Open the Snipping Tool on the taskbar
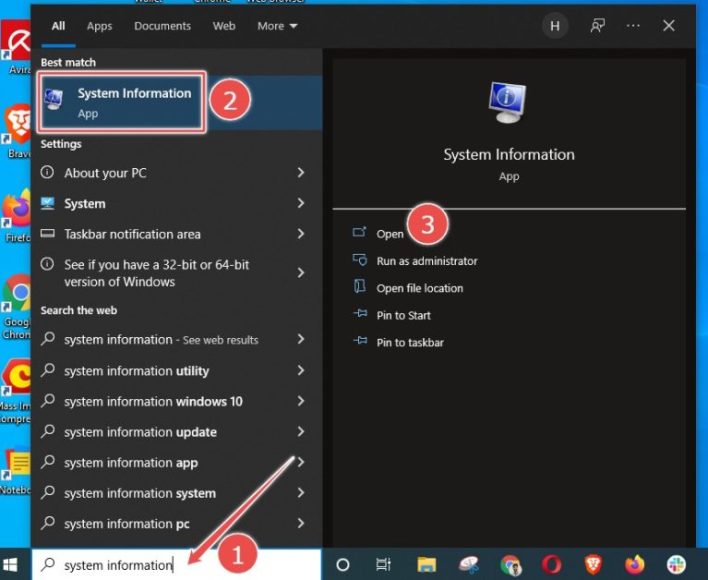 (469, 564)
